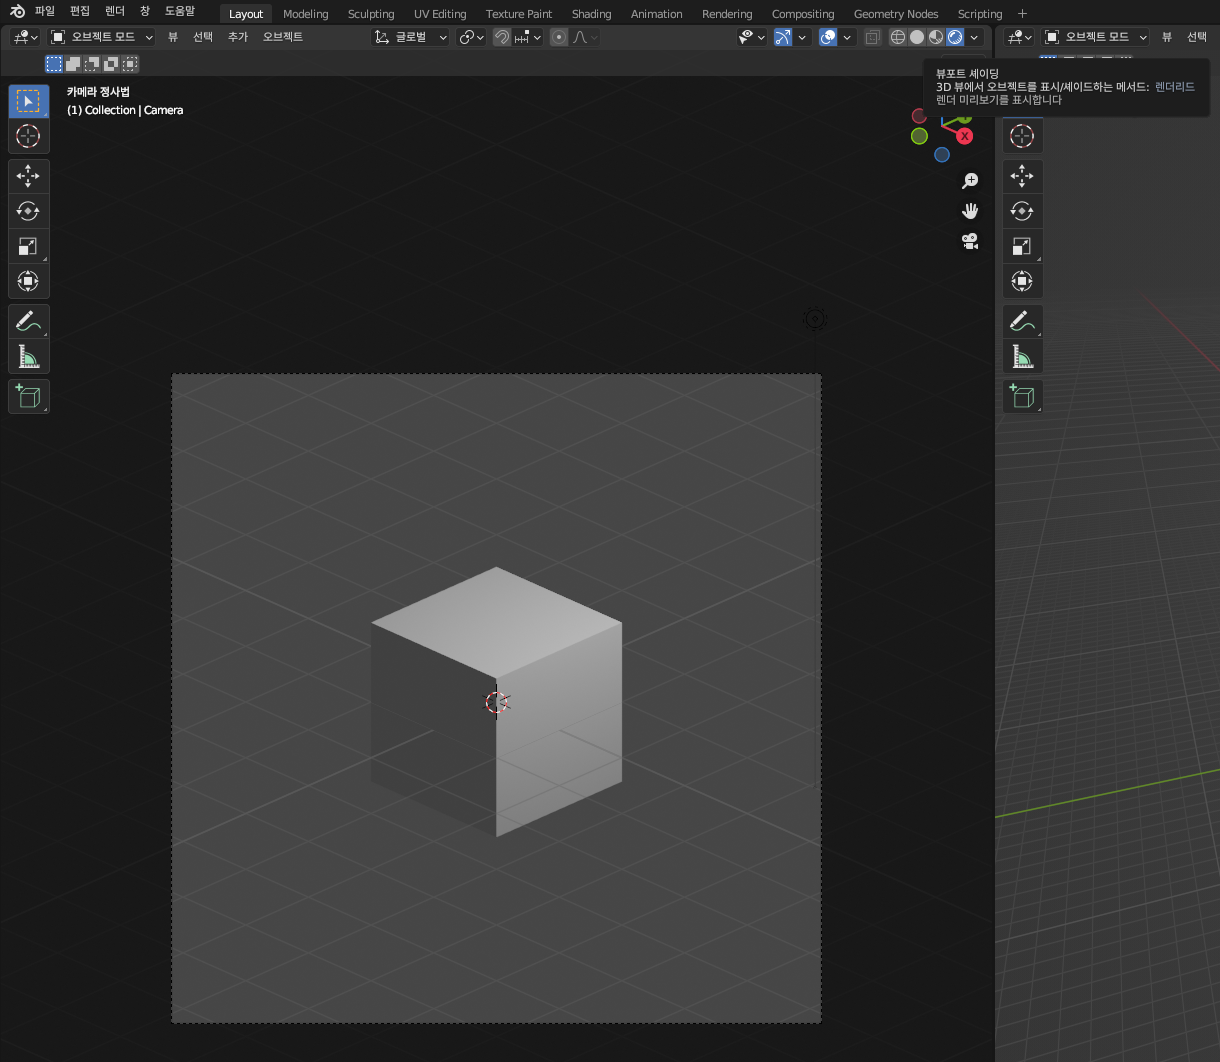Click the red X axis on gizmo
The width and height of the screenshot is (1220, 1062).
(964, 136)
